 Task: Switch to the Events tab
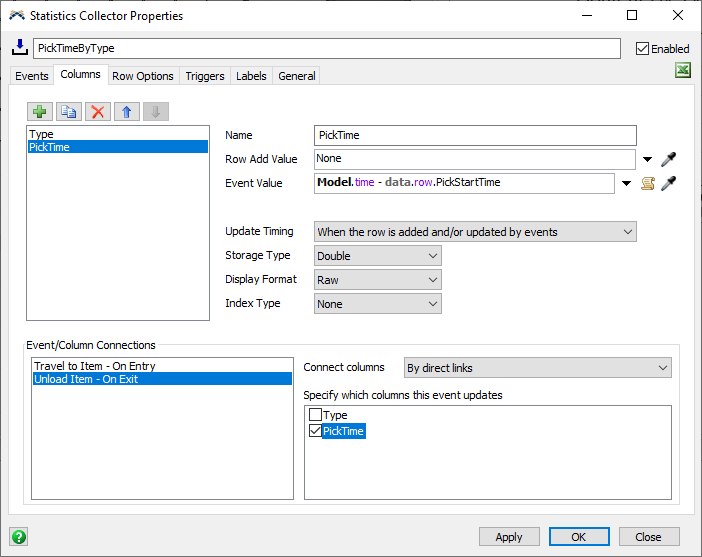31,76
